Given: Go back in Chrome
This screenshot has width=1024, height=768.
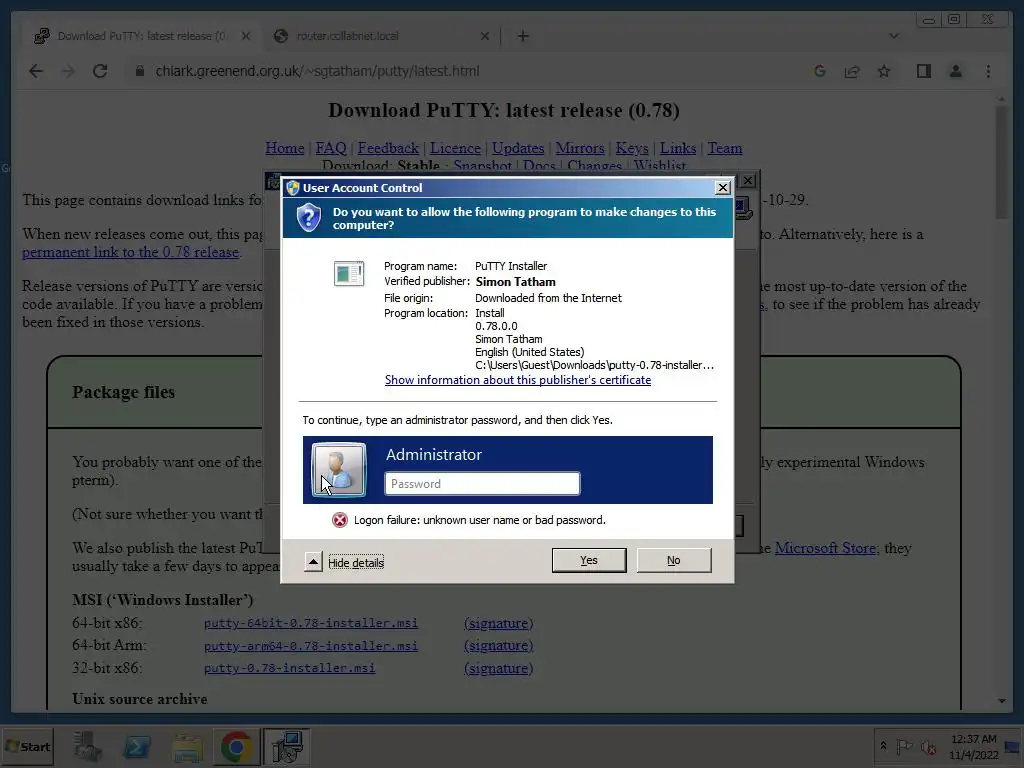Looking at the screenshot, I should (x=36, y=71).
